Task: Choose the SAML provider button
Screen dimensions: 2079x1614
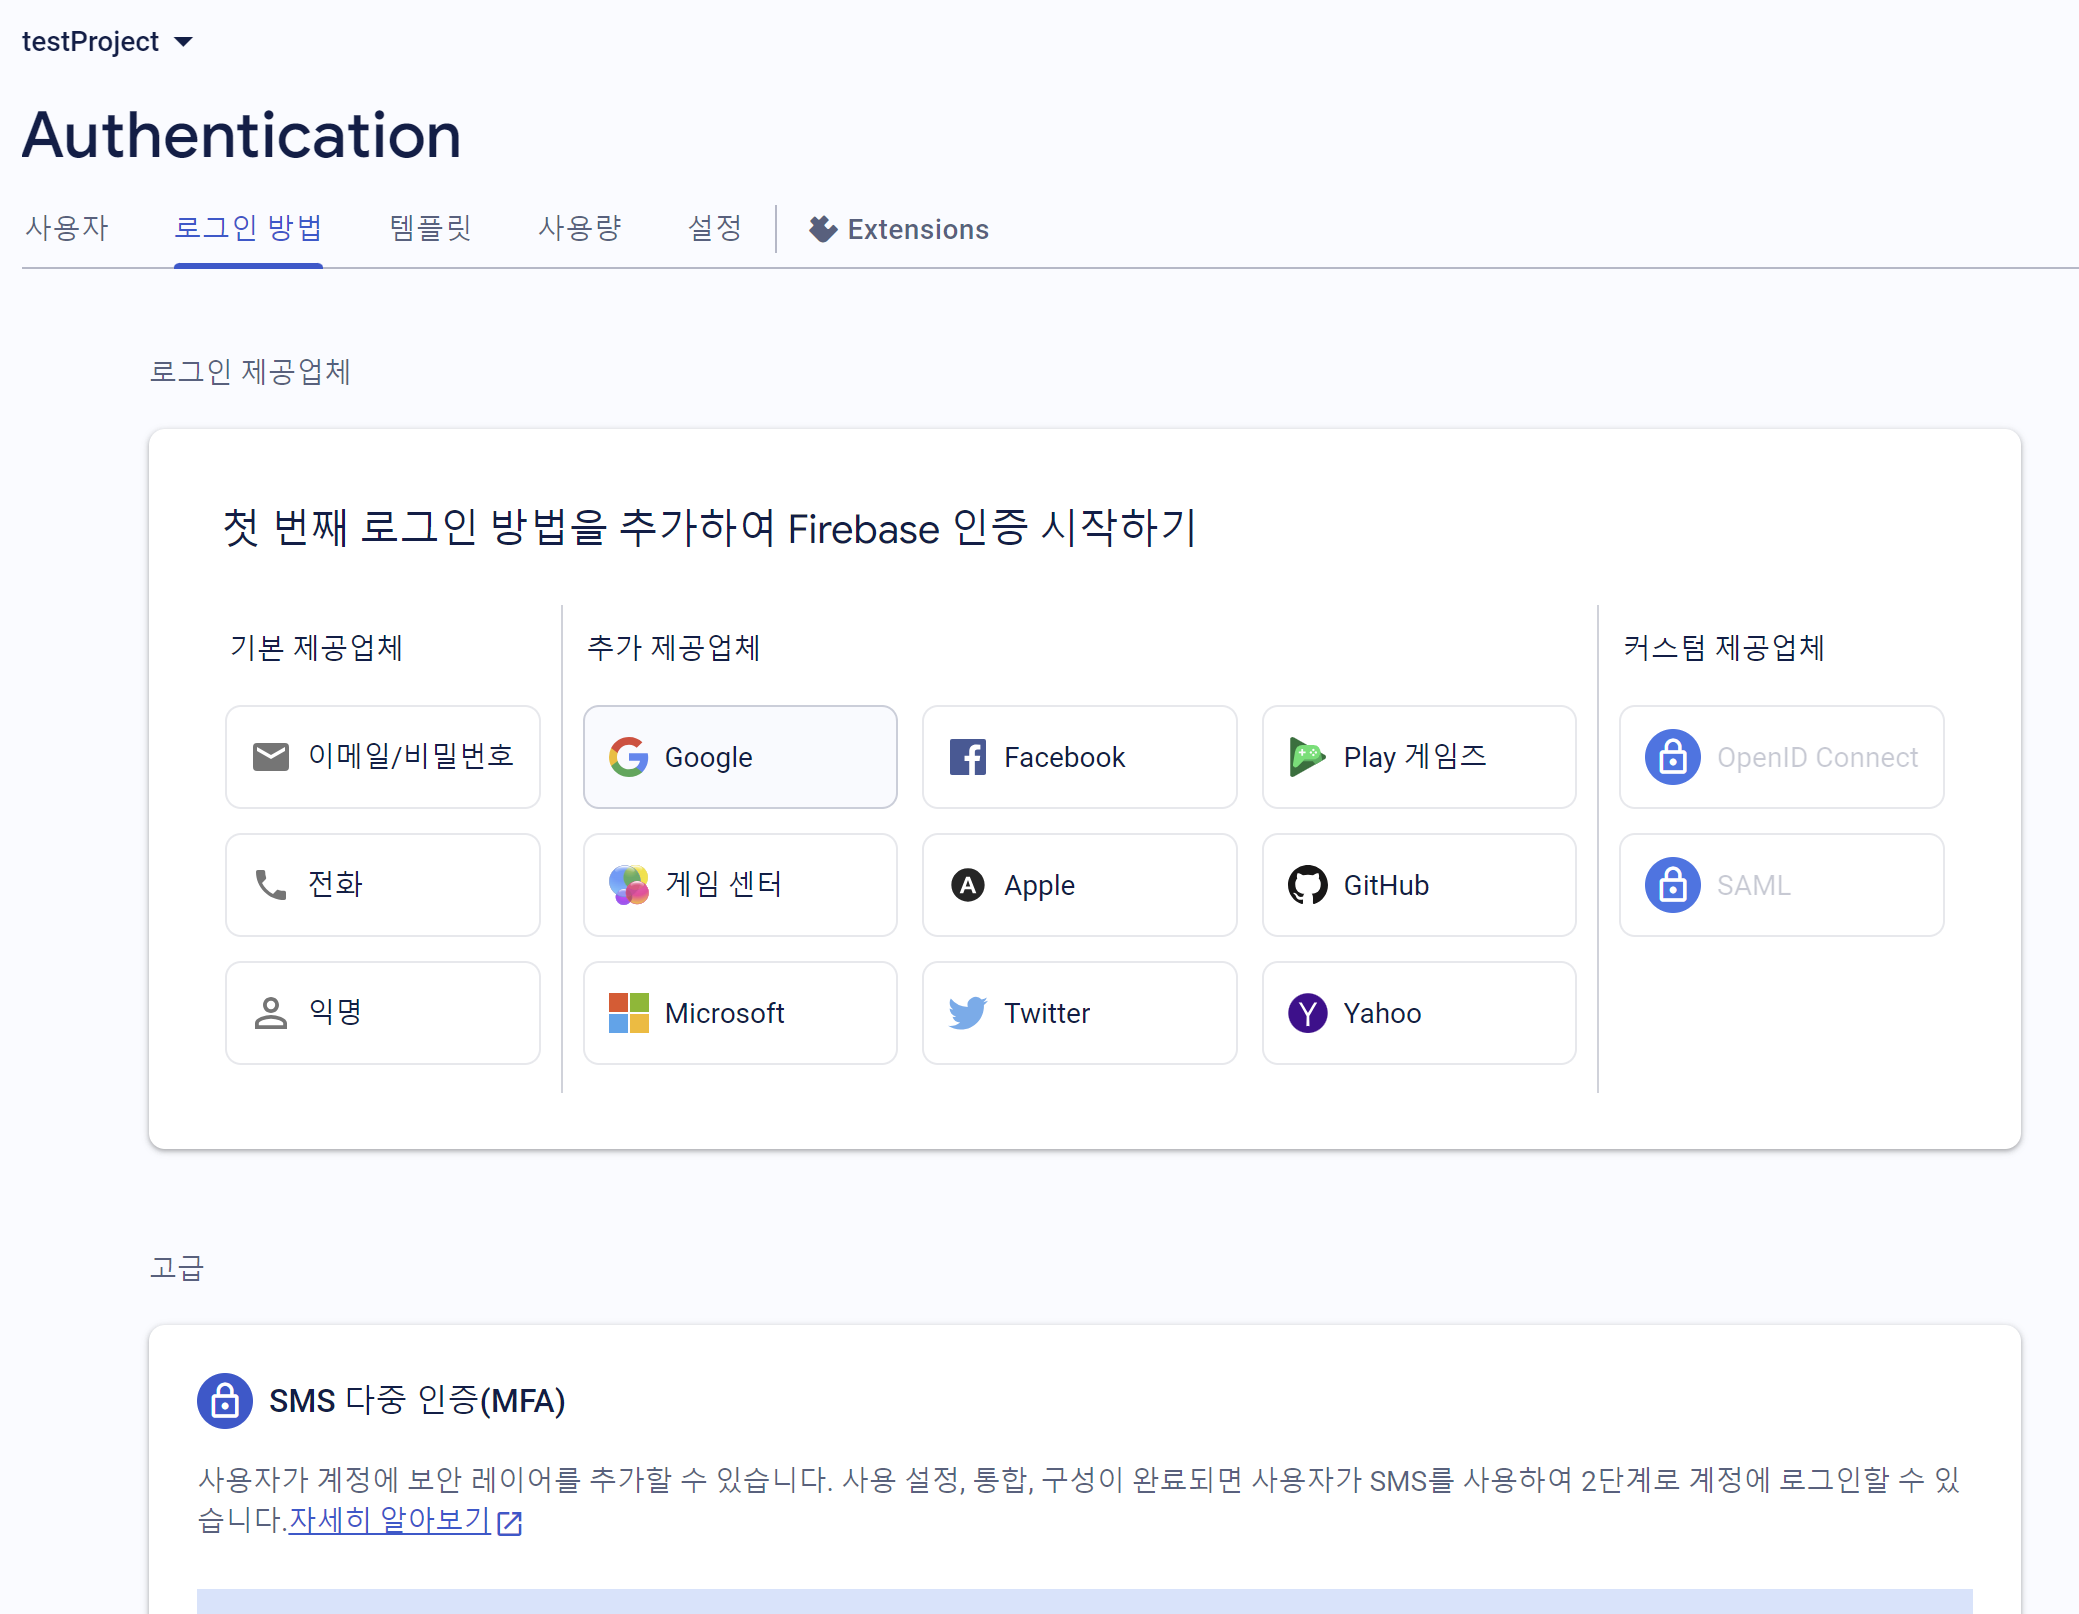Action: (x=1781, y=885)
